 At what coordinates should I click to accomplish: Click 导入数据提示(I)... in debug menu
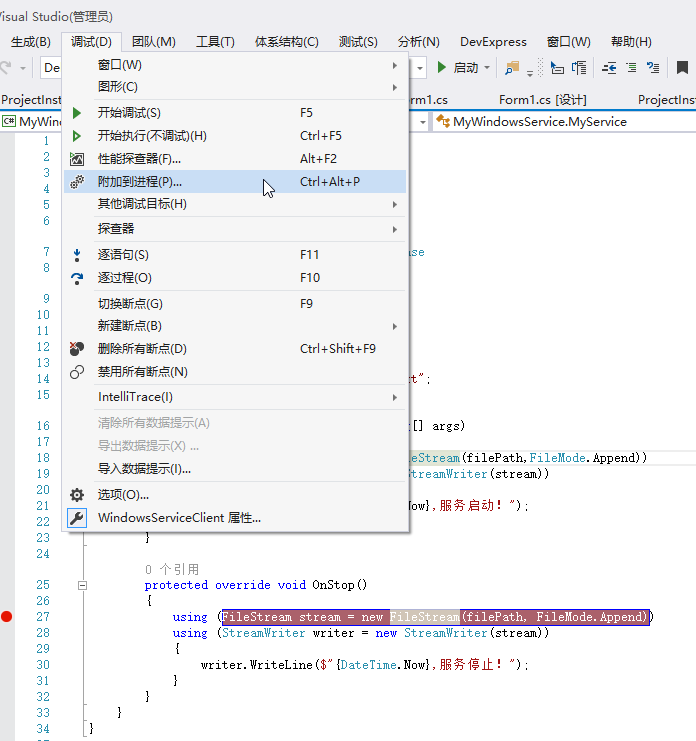point(144,469)
